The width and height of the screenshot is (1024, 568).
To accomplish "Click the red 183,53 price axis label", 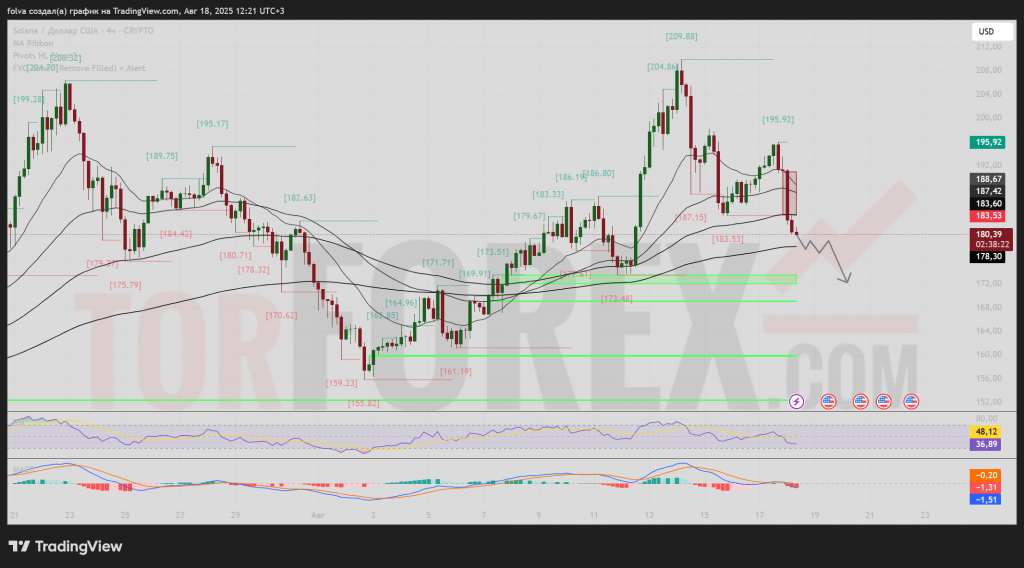I will tap(987, 216).
